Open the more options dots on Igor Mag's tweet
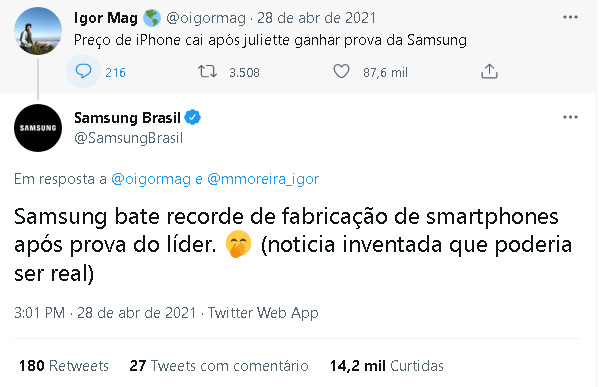 (x=570, y=17)
